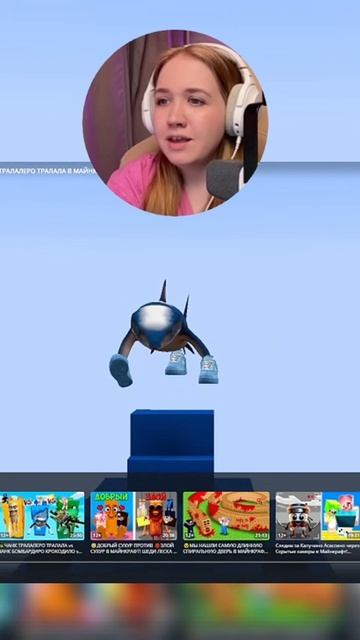The image size is (360, 640).
Task: Click the 'ТРАЛАЛЕРО ТРАЛАЛА В МАЙН' caption text
Action: point(47,171)
